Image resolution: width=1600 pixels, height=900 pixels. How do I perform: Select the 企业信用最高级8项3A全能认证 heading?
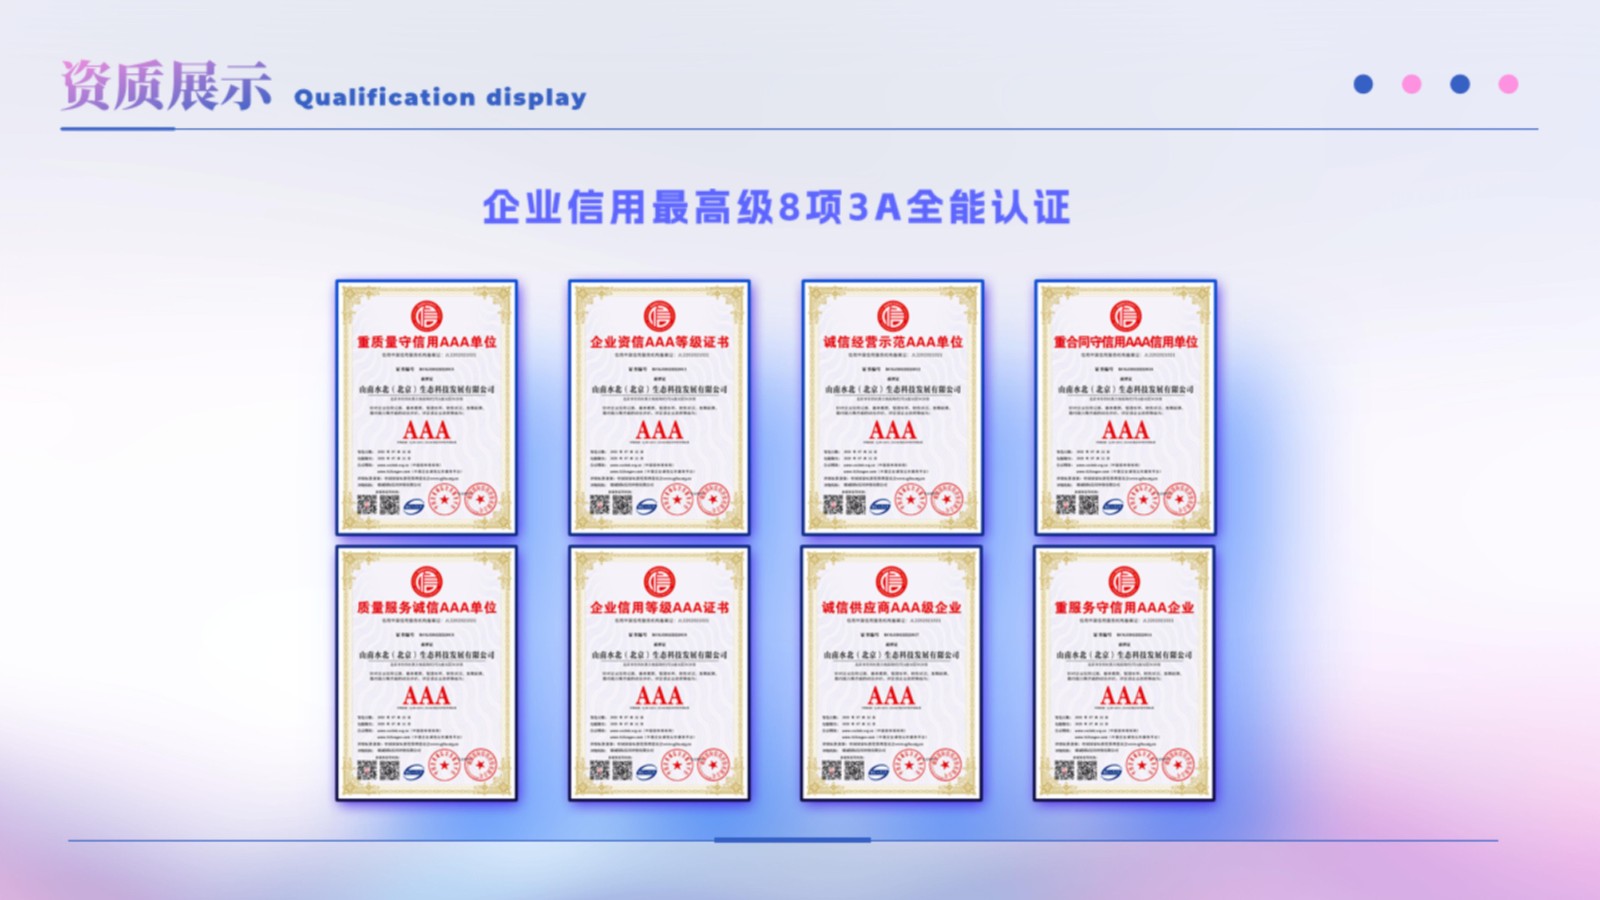pyautogui.click(x=776, y=208)
